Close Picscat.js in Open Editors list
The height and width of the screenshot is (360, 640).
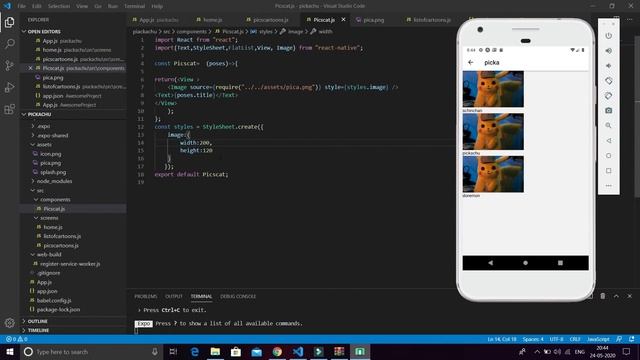(31, 68)
